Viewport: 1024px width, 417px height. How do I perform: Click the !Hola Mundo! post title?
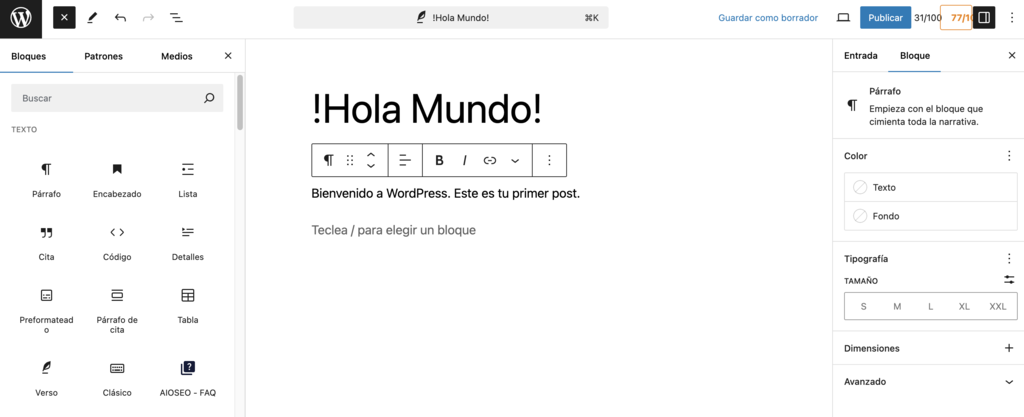tap(427, 108)
